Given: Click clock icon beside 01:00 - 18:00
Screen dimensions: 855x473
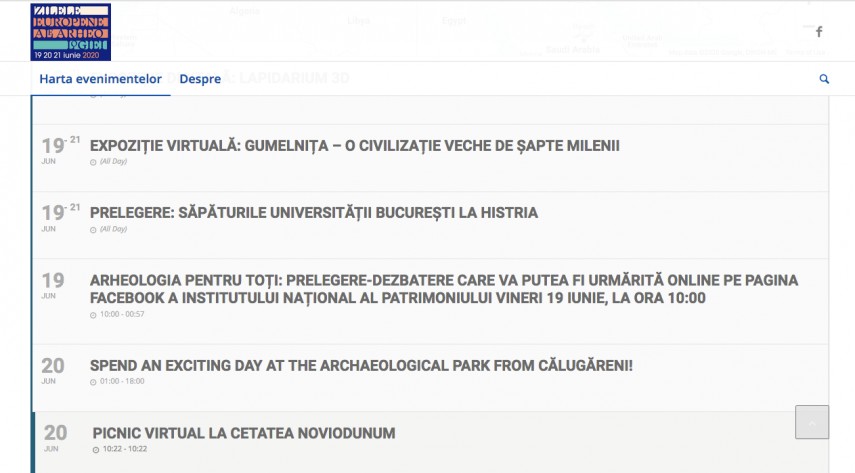Looking at the screenshot, I should 93,382.
